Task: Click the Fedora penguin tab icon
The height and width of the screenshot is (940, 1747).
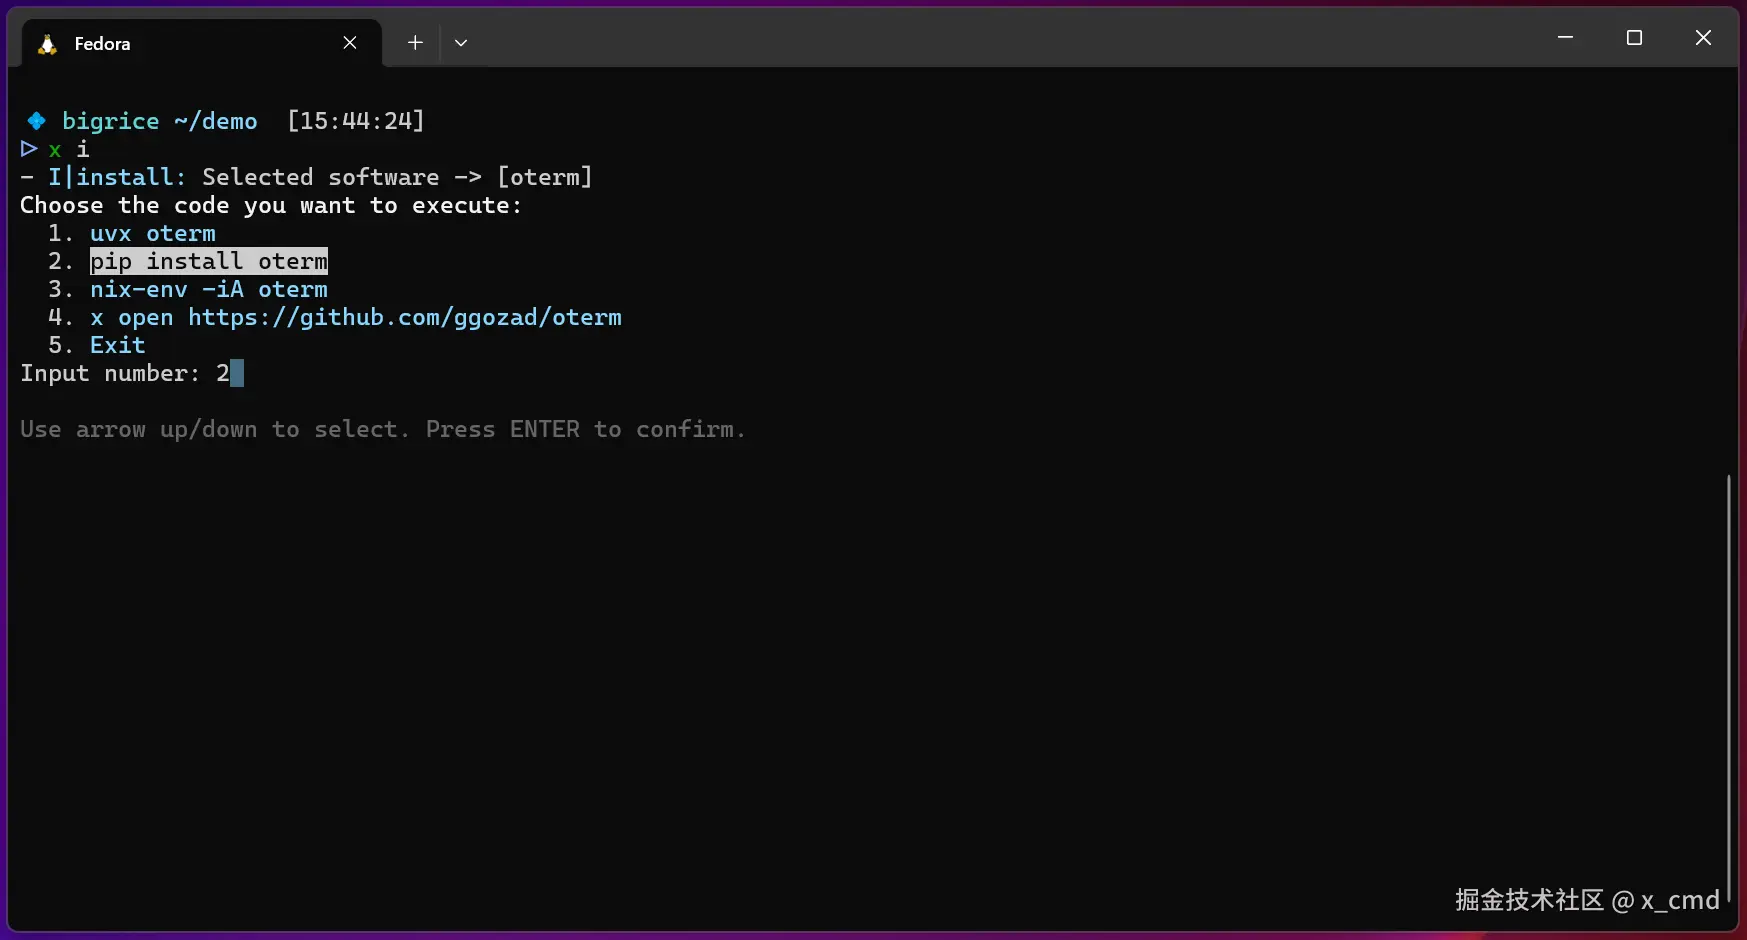Action: 47,44
